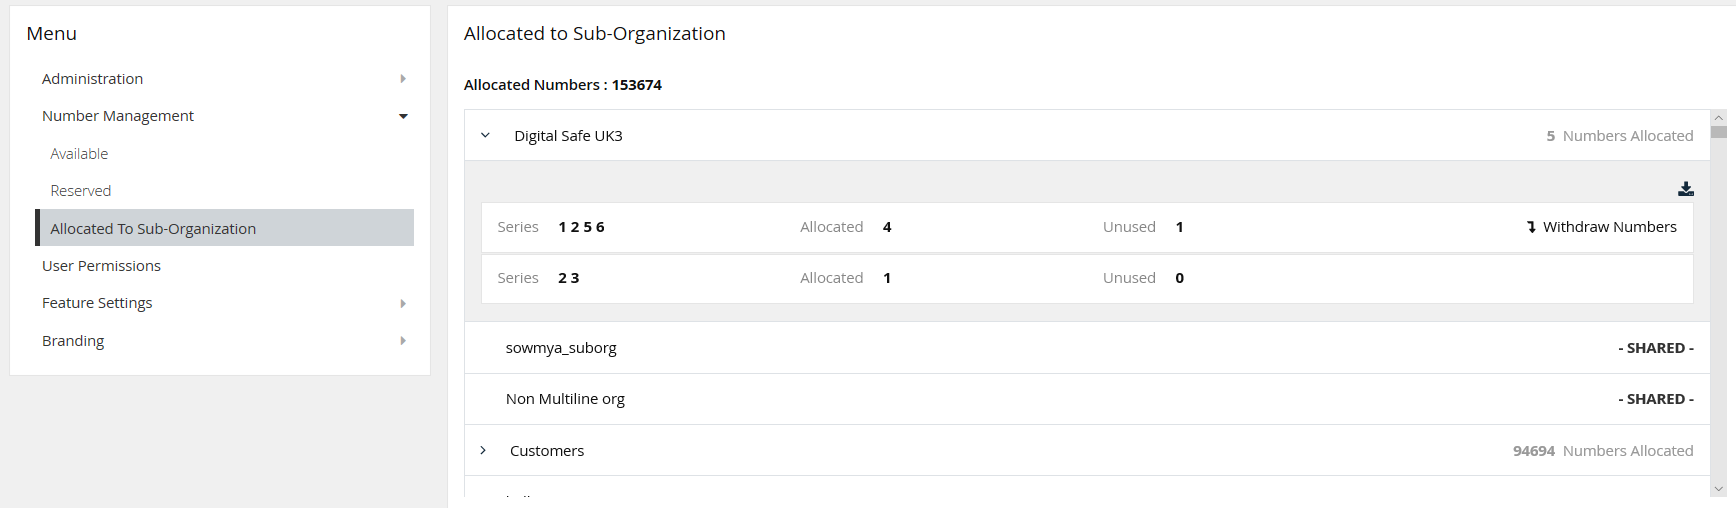Select the sowmya_suborg organization row
1736x508 pixels.
point(561,348)
